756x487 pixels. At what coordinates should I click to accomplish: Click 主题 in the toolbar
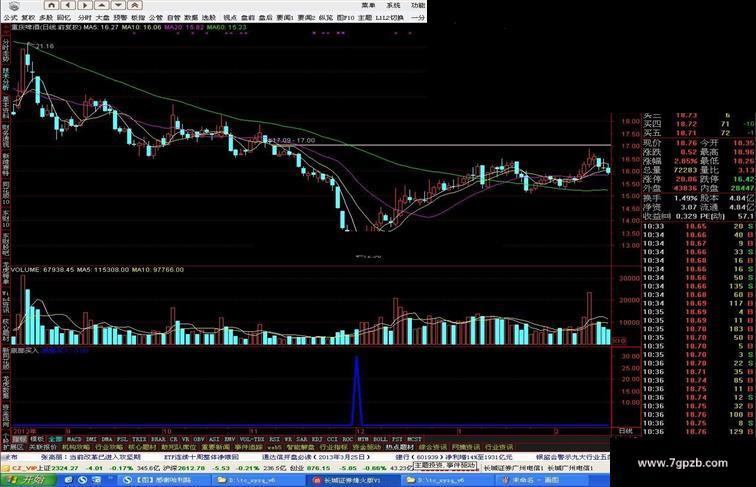coord(365,18)
